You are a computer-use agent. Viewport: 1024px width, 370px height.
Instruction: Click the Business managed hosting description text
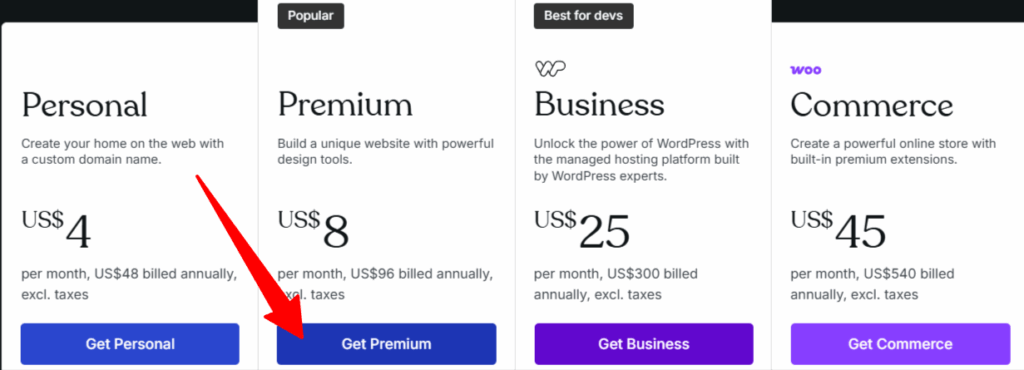pyautogui.click(x=642, y=160)
